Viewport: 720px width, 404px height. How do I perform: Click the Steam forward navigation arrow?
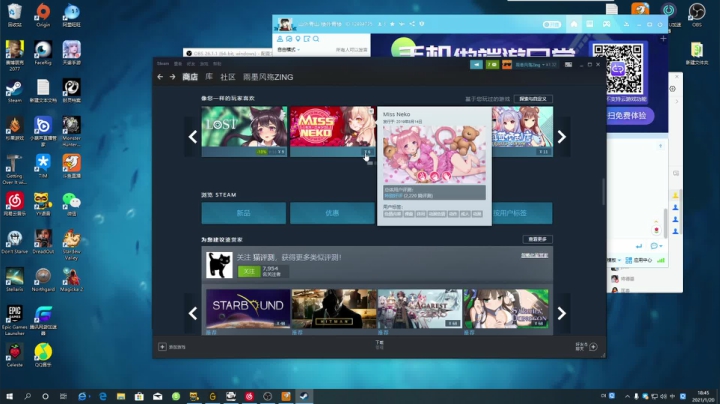172,77
